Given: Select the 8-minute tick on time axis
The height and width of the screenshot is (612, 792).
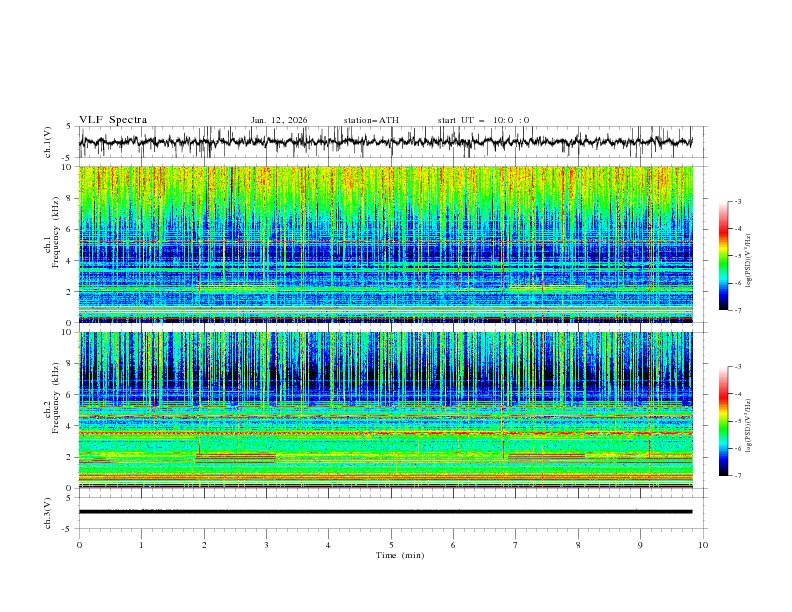Looking at the screenshot, I should pos(578,545).
